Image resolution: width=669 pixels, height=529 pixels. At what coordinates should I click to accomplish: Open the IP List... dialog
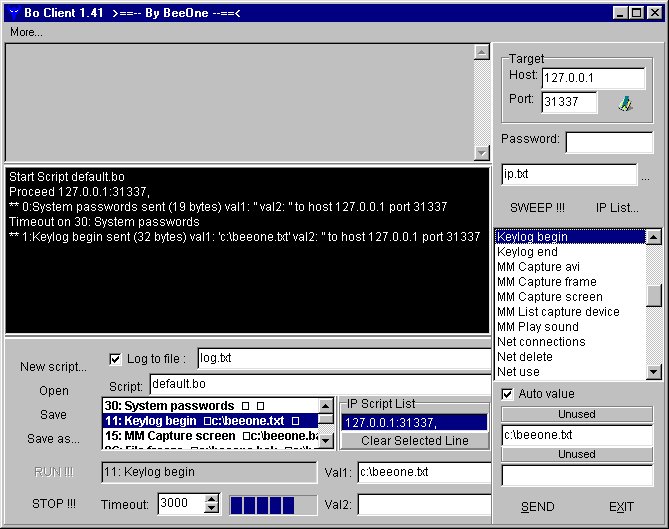tap(617, 208)
